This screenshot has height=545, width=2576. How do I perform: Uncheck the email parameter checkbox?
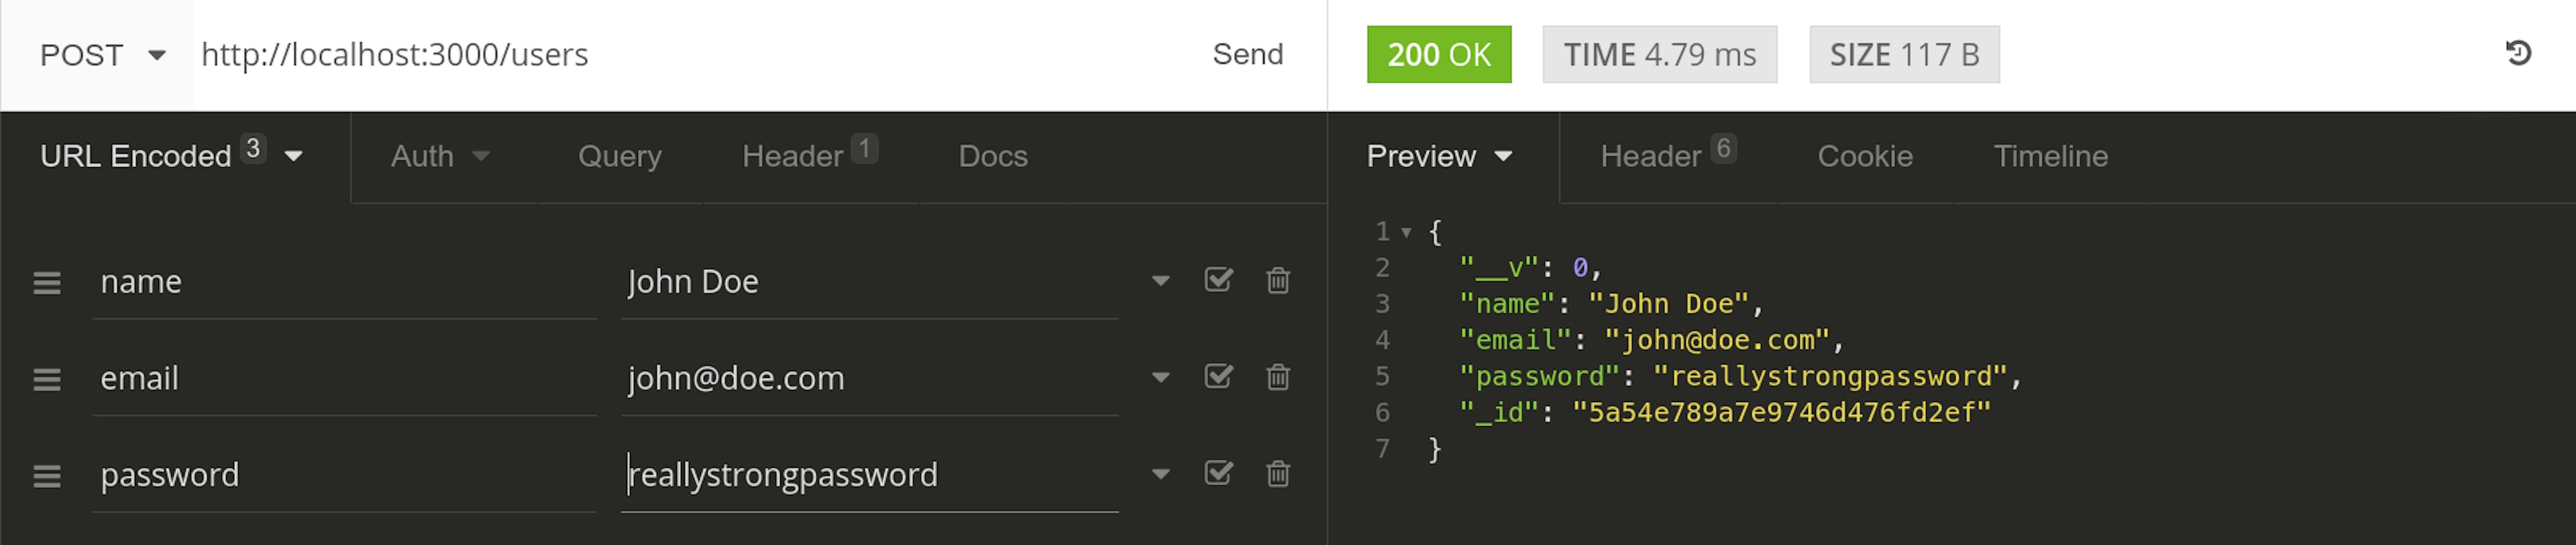[x=1218, y=377]
